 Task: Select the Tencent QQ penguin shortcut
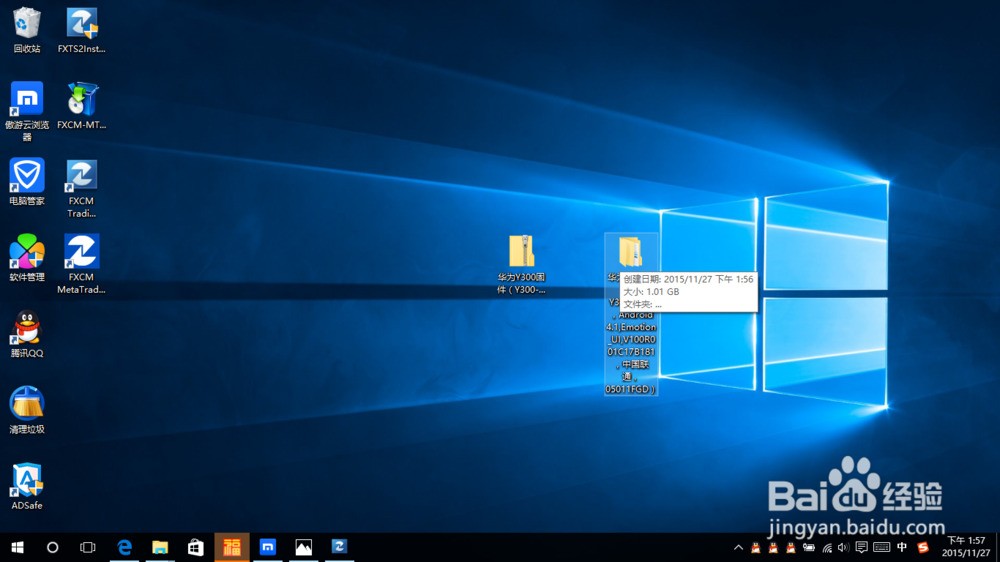pyautogui.click(x=27, y=334)
